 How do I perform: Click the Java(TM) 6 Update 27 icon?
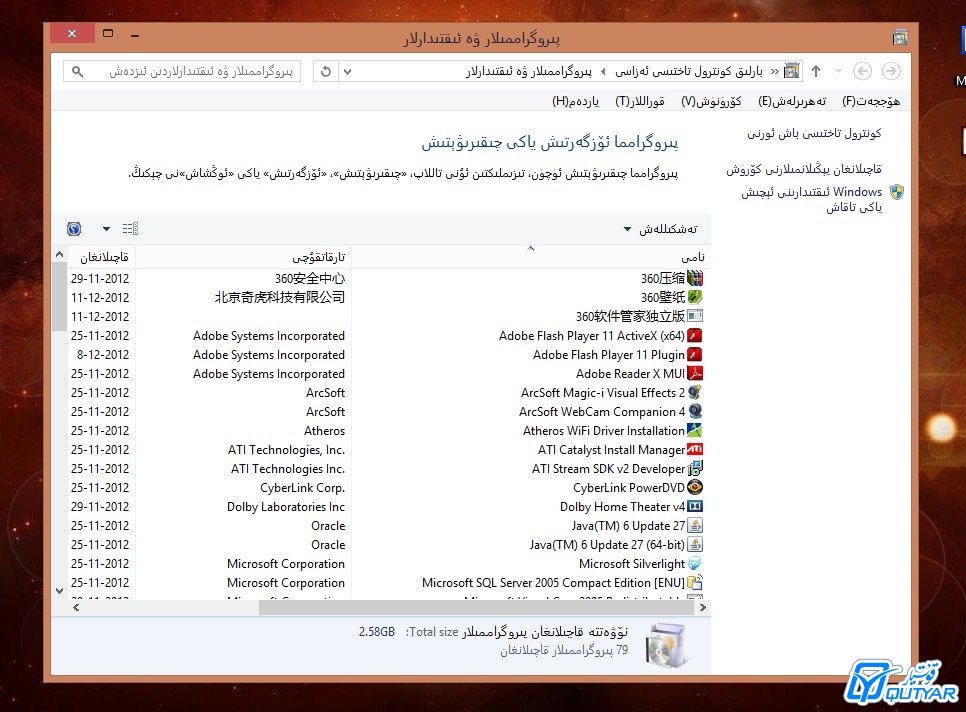tap(695, 525)
